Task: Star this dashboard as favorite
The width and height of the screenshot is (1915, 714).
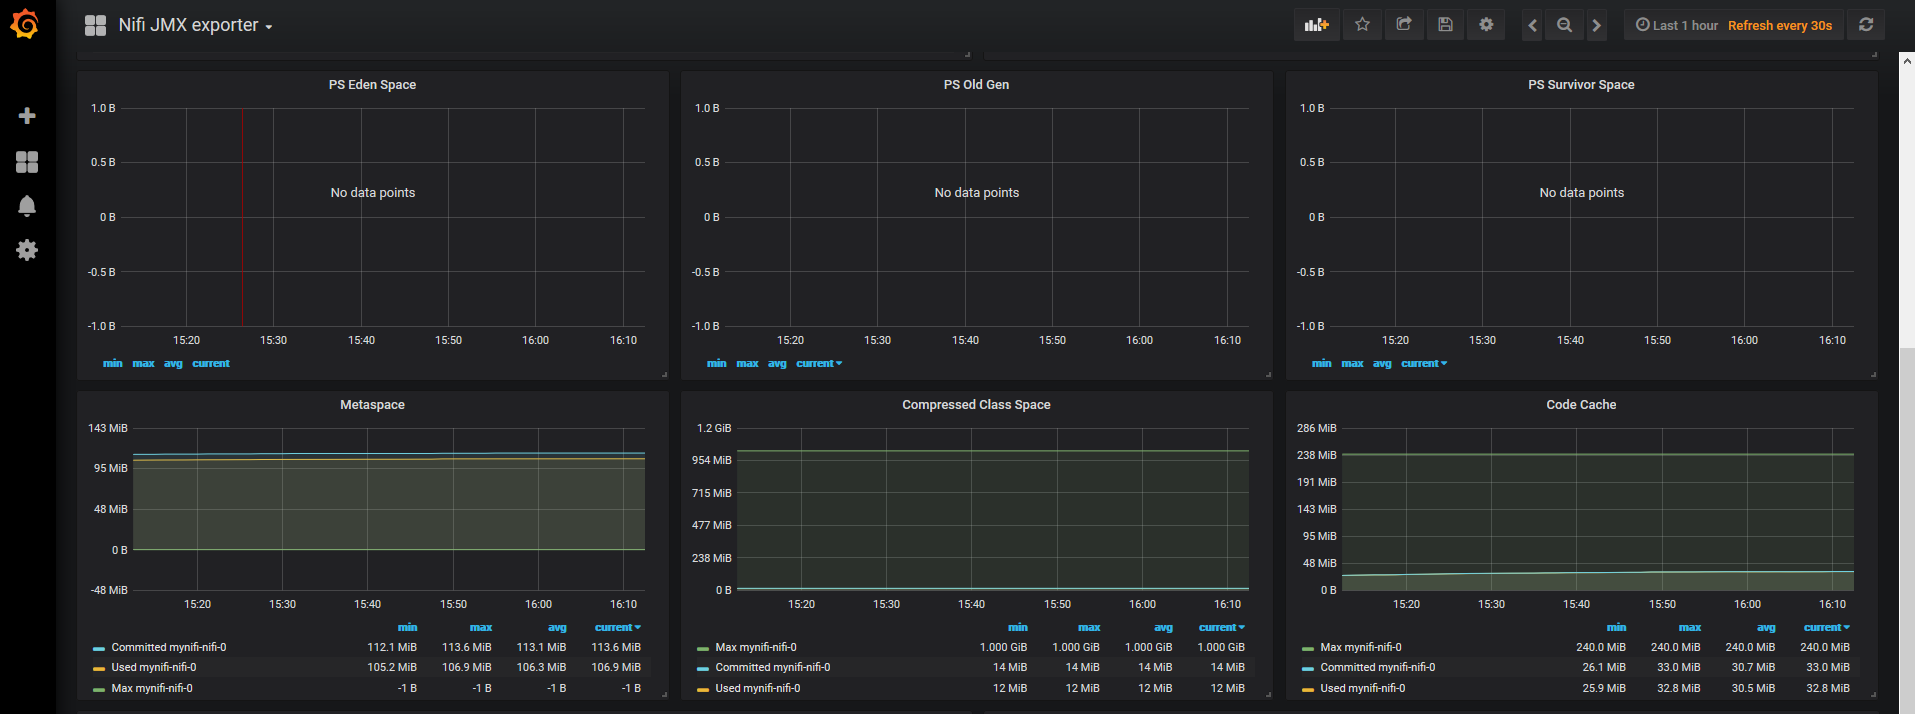Action: click(1362, 25)
